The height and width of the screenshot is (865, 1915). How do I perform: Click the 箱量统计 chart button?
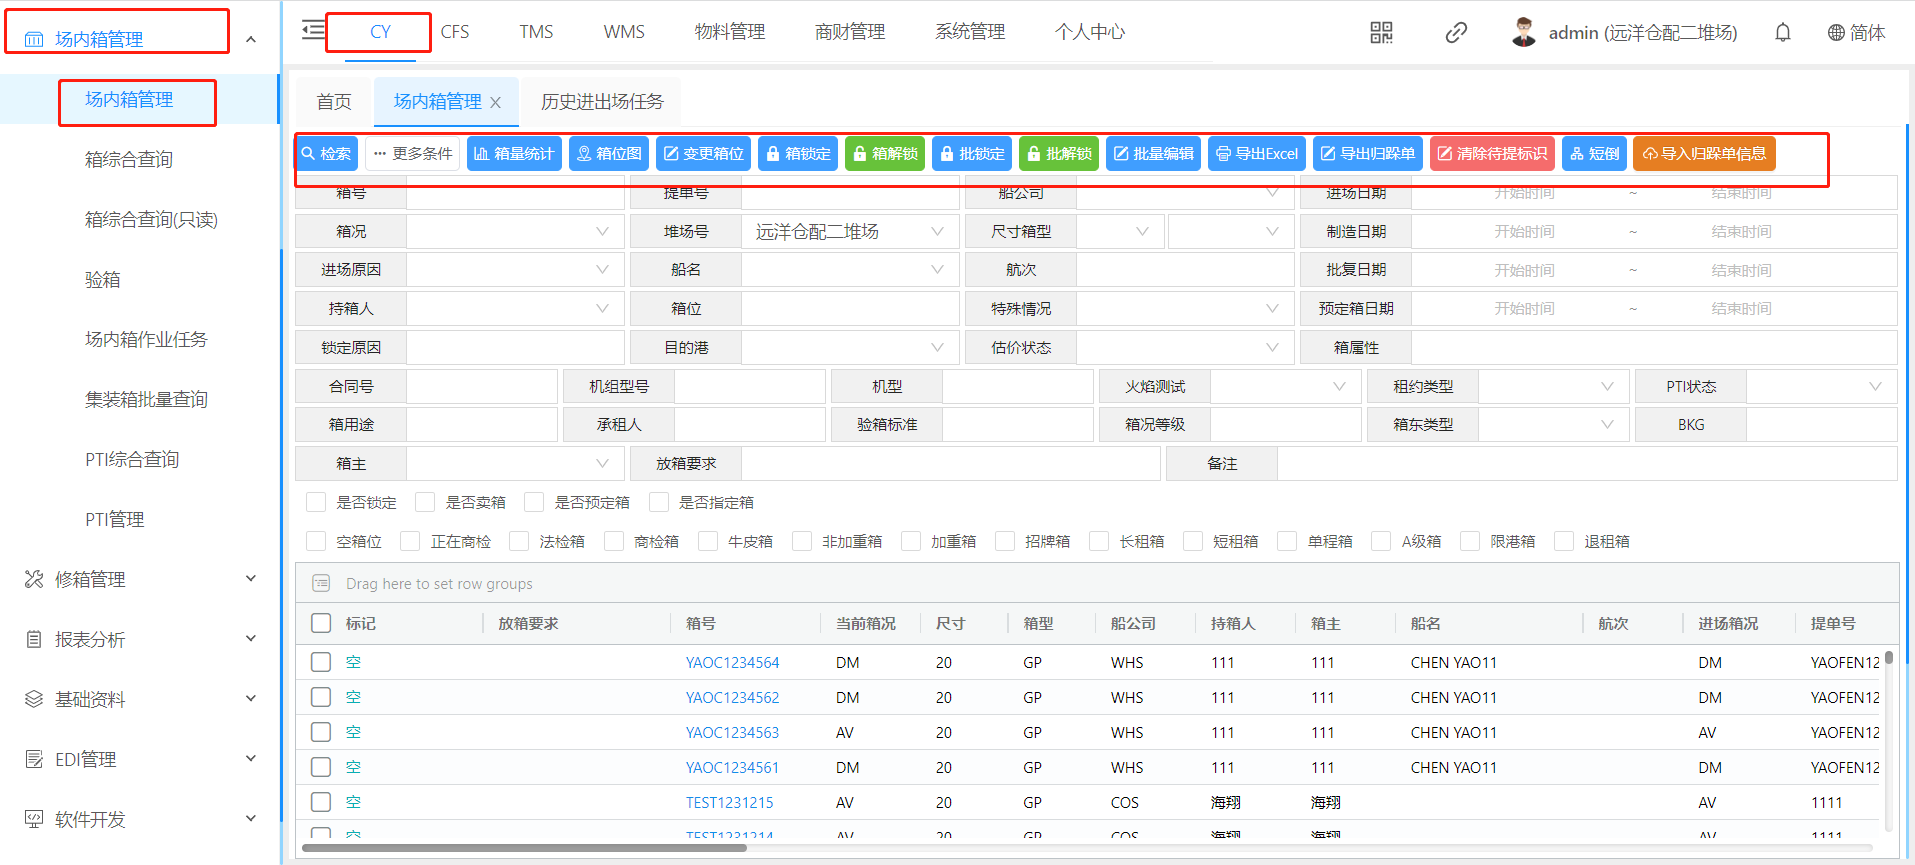514,154
